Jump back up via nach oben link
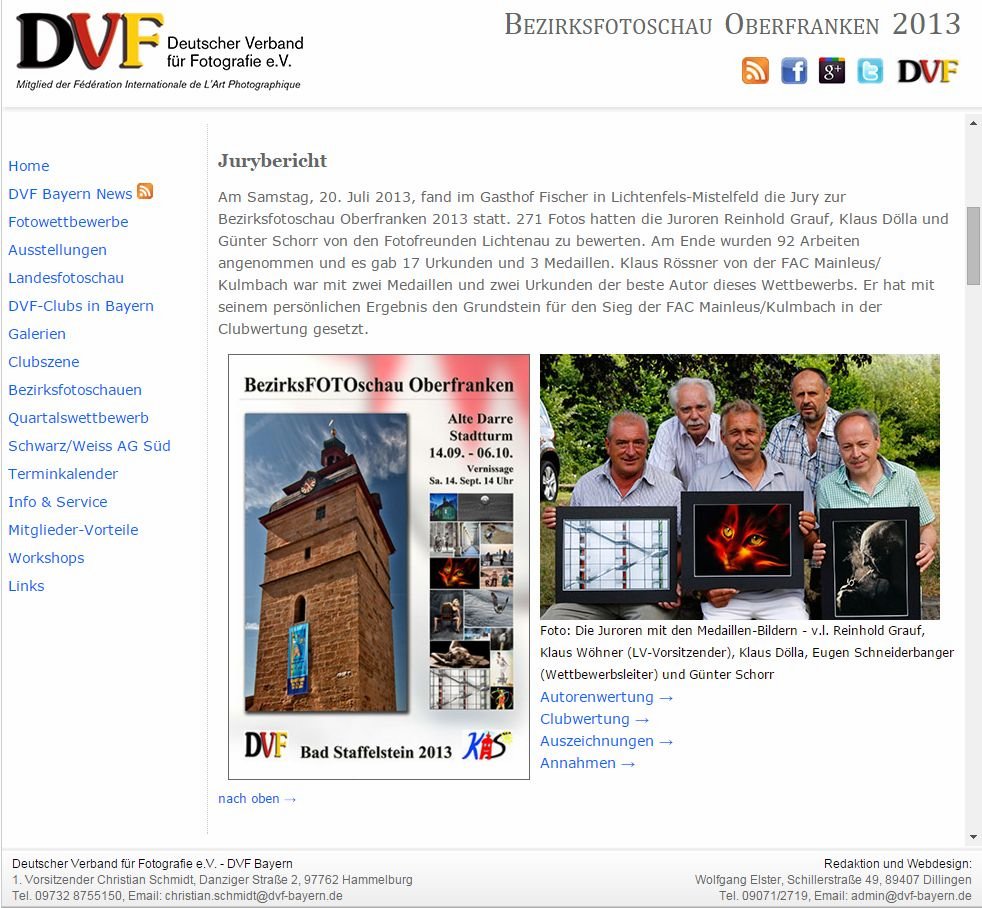 [257, 798]
